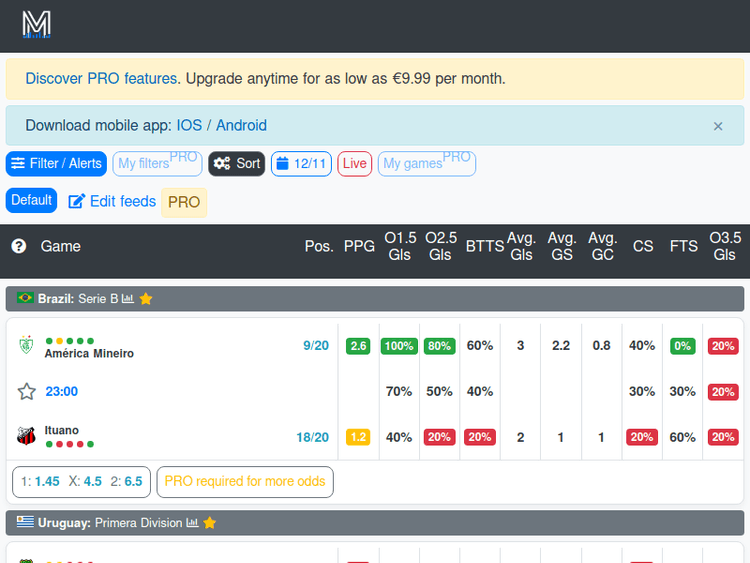This screenshot has height=563, width=750.
Task: Open the Android app download link
Action: [x=241, y=125]
